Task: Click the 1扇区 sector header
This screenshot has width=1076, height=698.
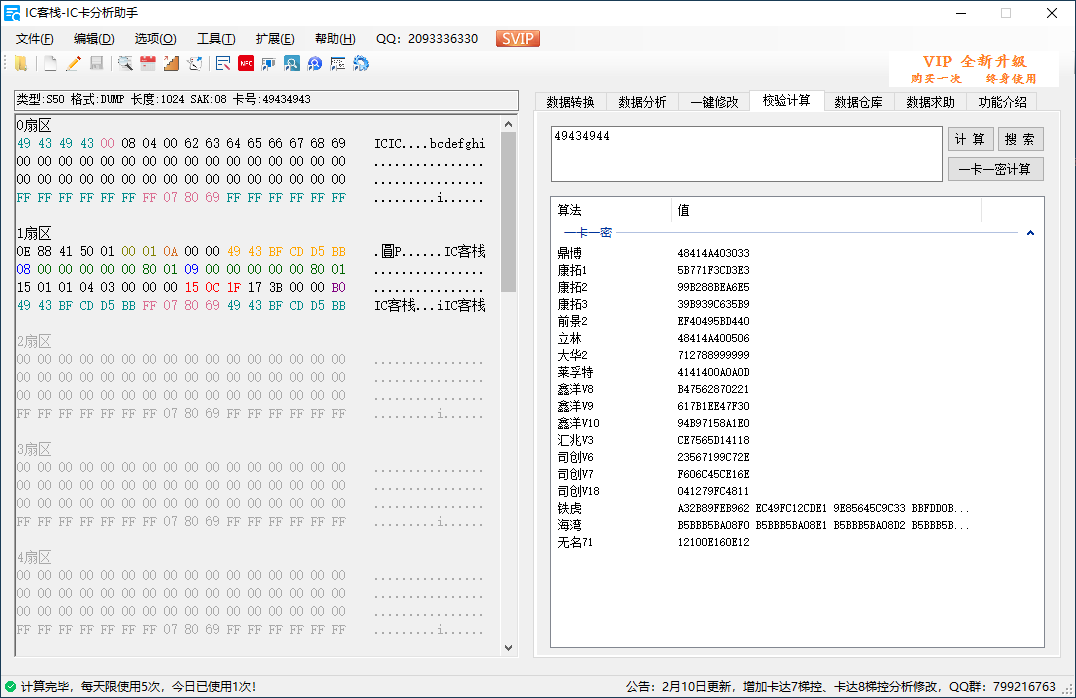Action: click(34, 233)
